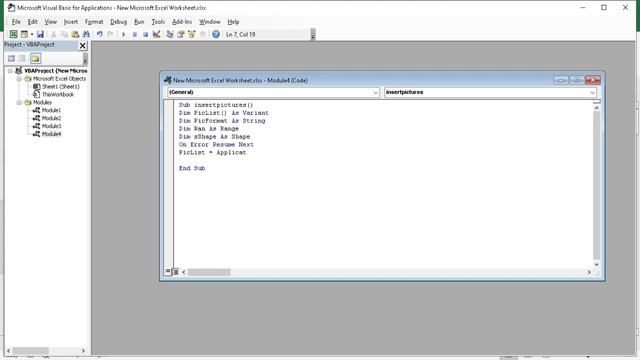Open the Debug menu
The width and height of the screenshot is (640, 360).
118,22
